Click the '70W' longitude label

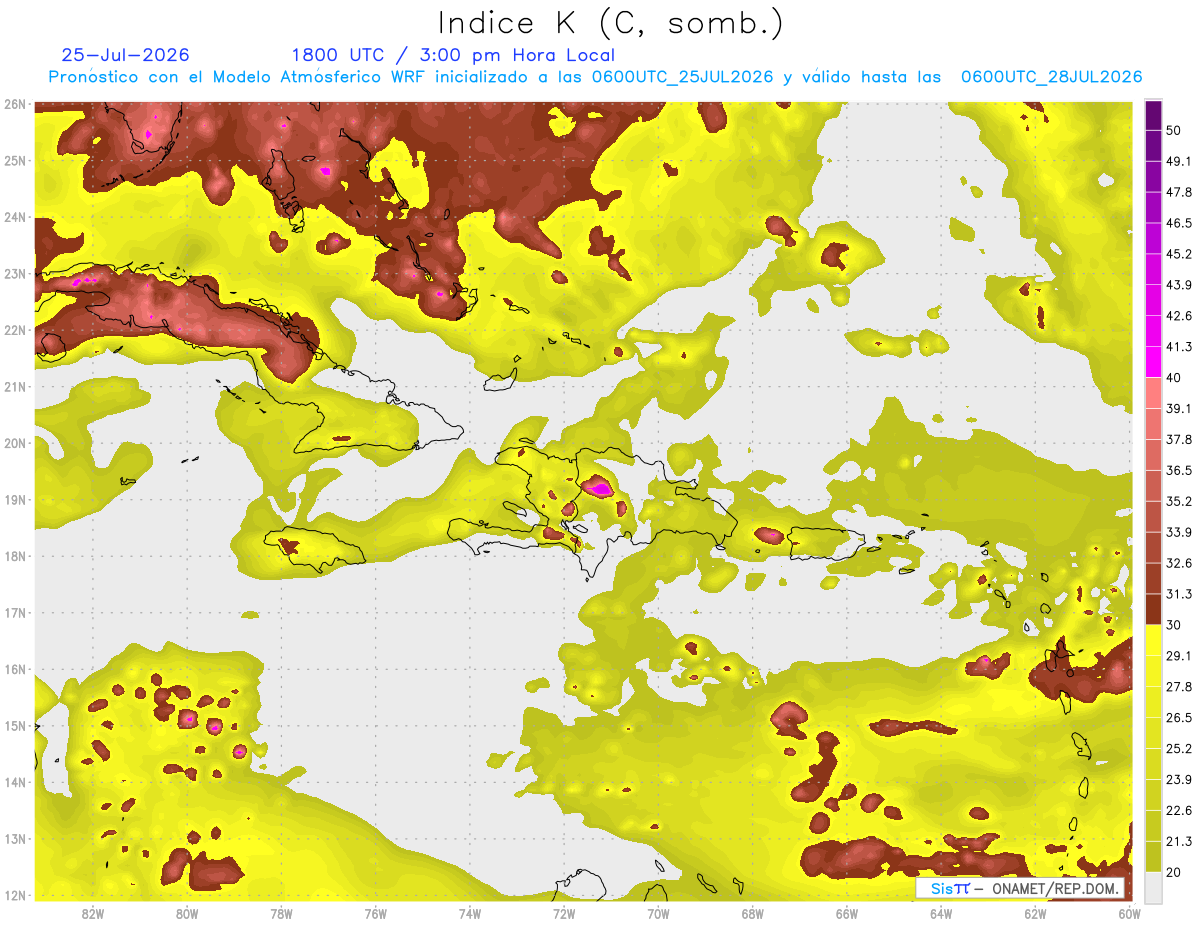pos(658,913)
